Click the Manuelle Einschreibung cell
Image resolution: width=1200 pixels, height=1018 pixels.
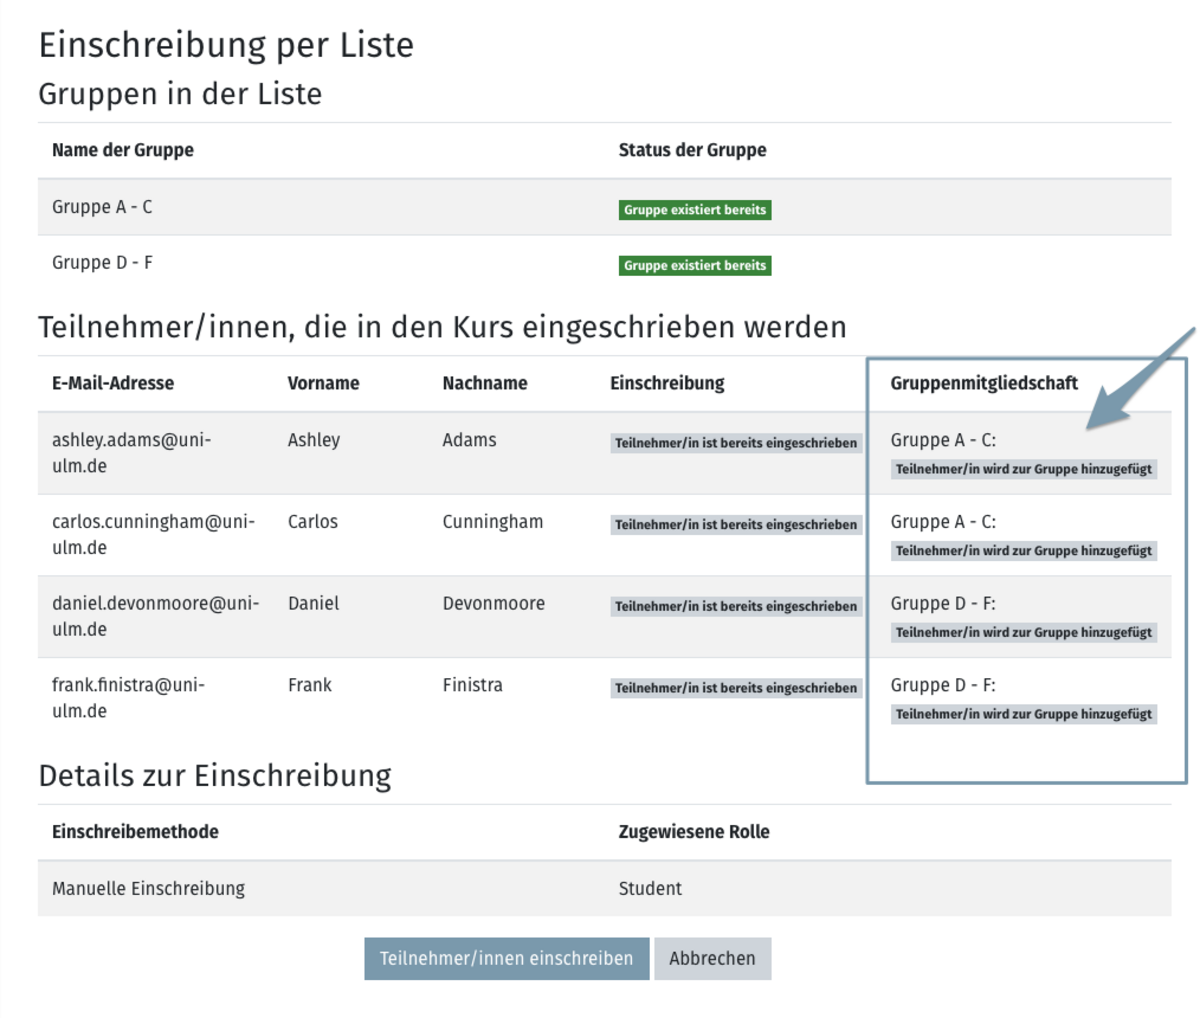(x=148, y=888)
